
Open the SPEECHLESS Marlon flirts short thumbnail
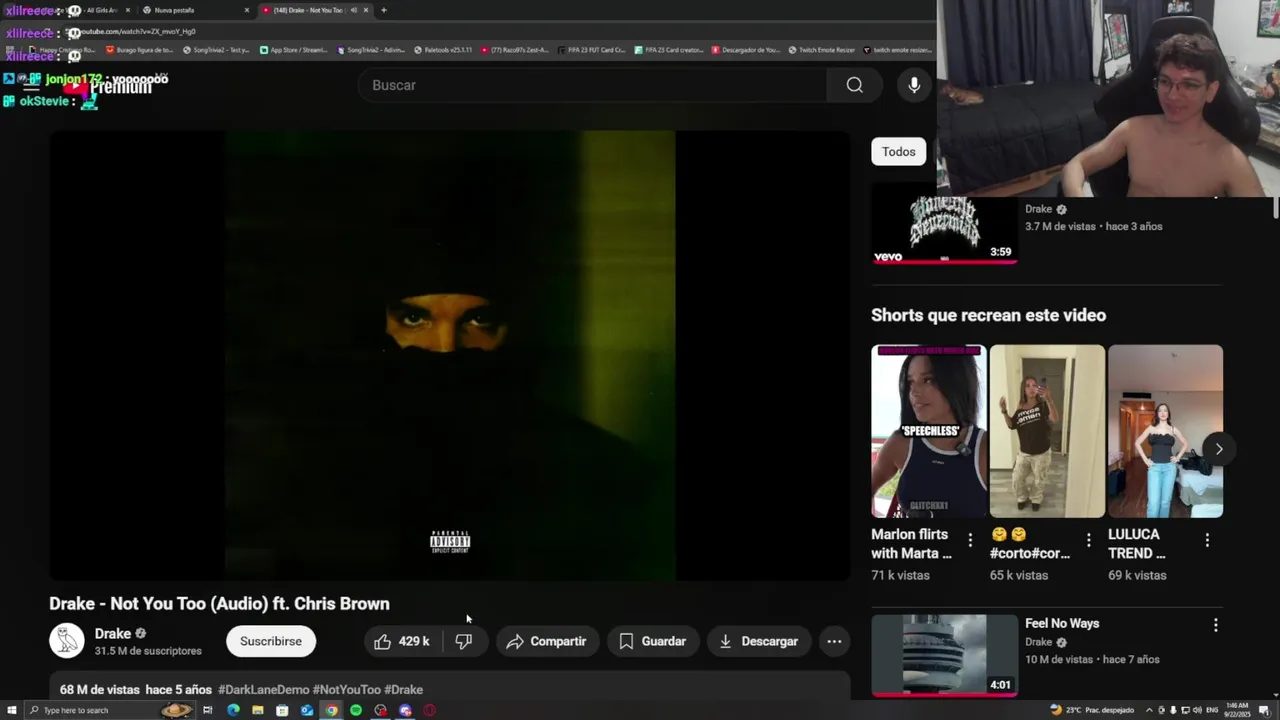(x=928, y=431)
